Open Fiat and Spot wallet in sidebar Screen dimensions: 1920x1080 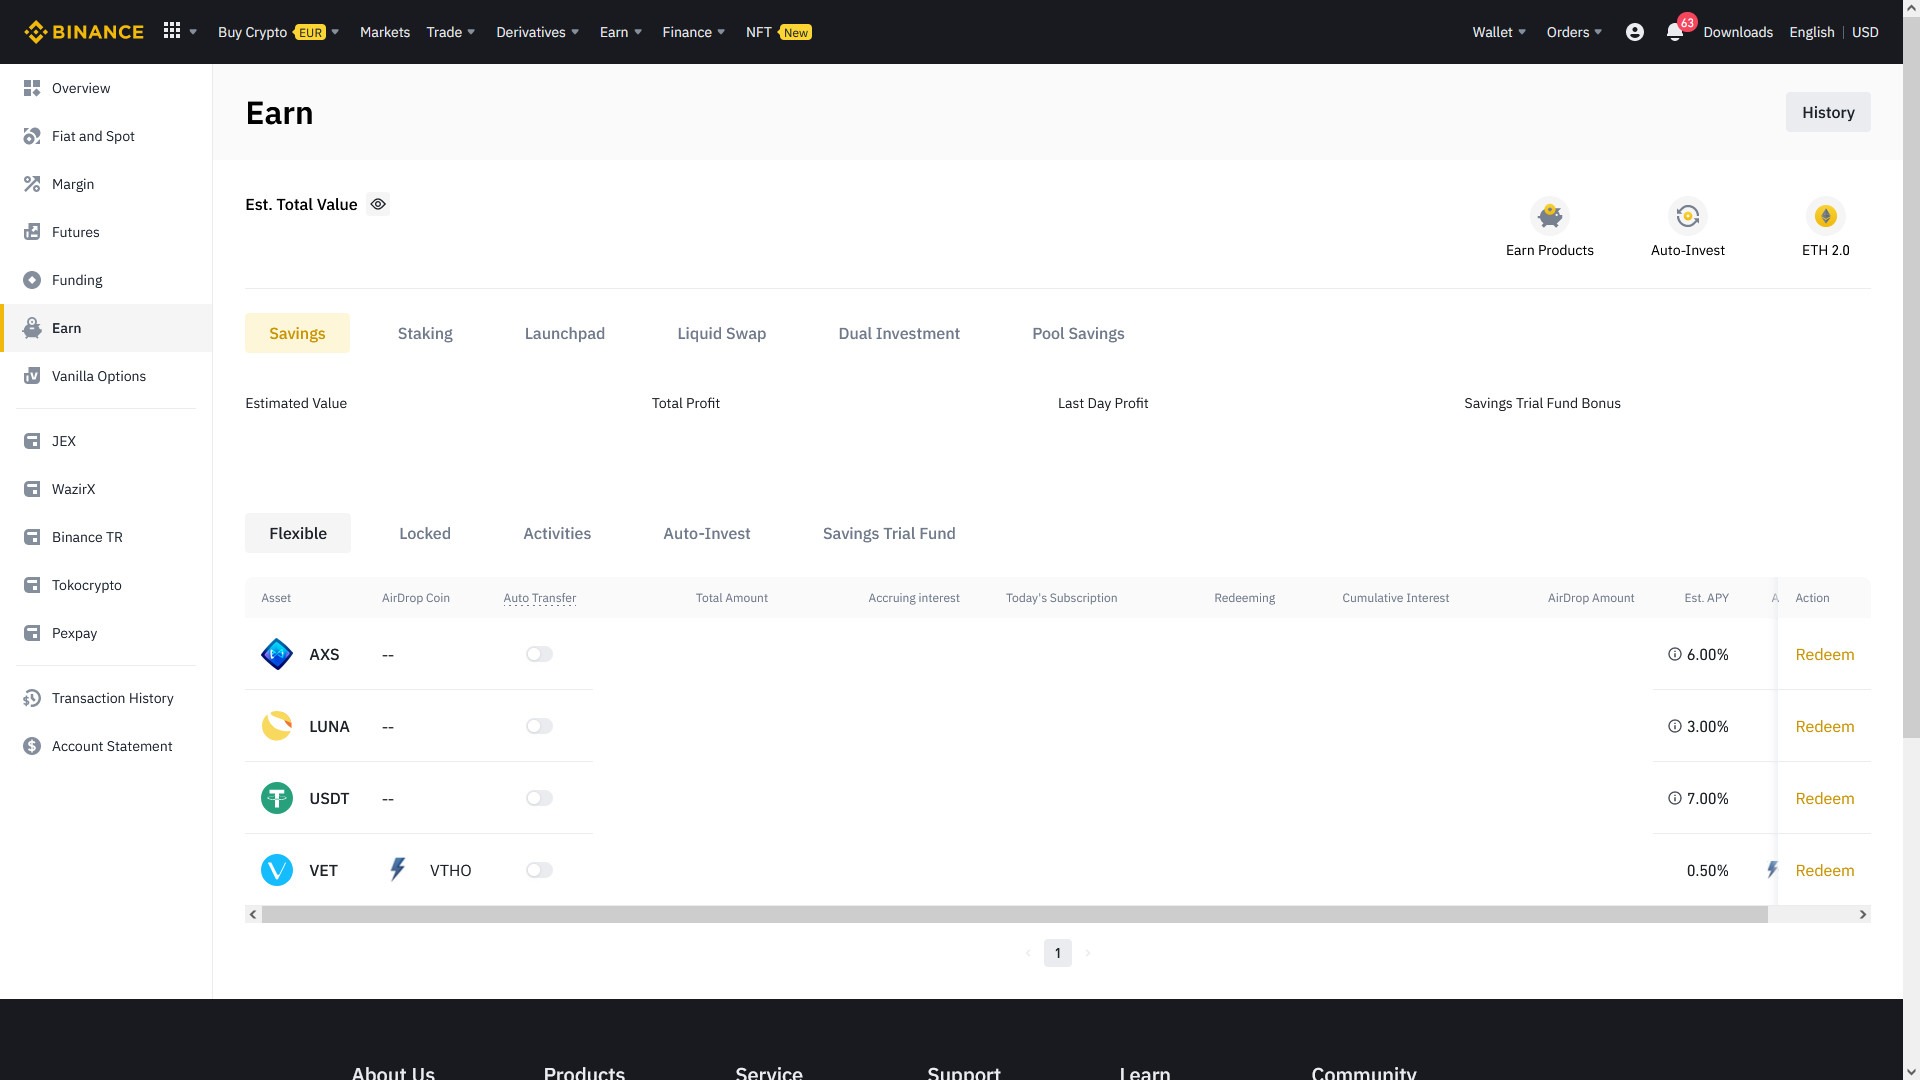106,136
